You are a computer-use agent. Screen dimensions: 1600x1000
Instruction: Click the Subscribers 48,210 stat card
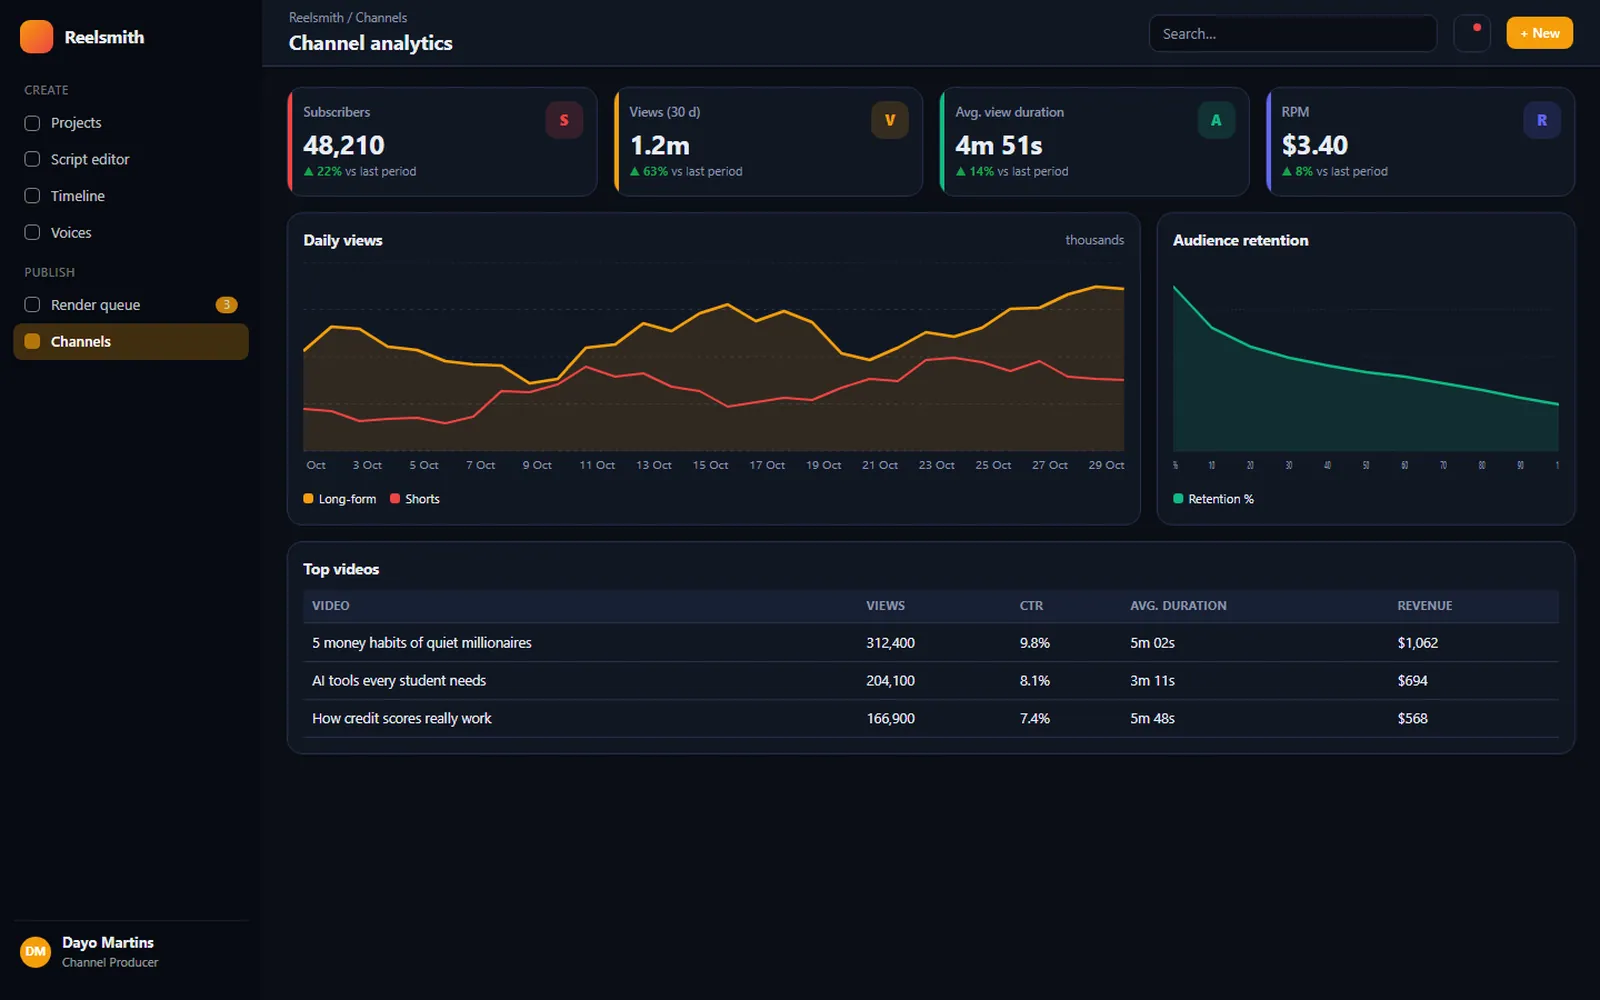(442, 142)
